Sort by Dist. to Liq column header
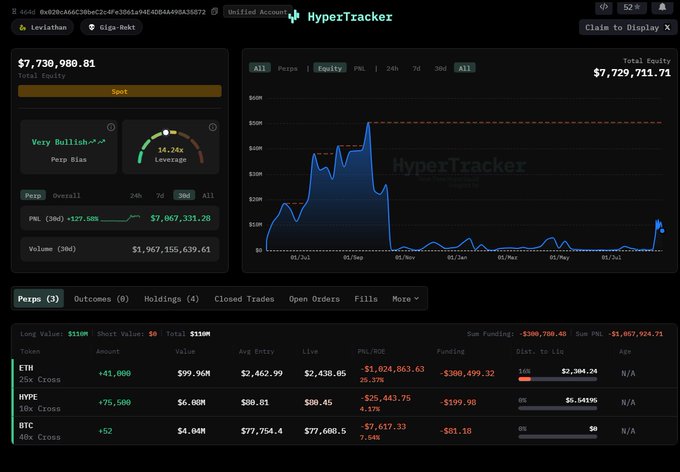 [x=540, y=351]
